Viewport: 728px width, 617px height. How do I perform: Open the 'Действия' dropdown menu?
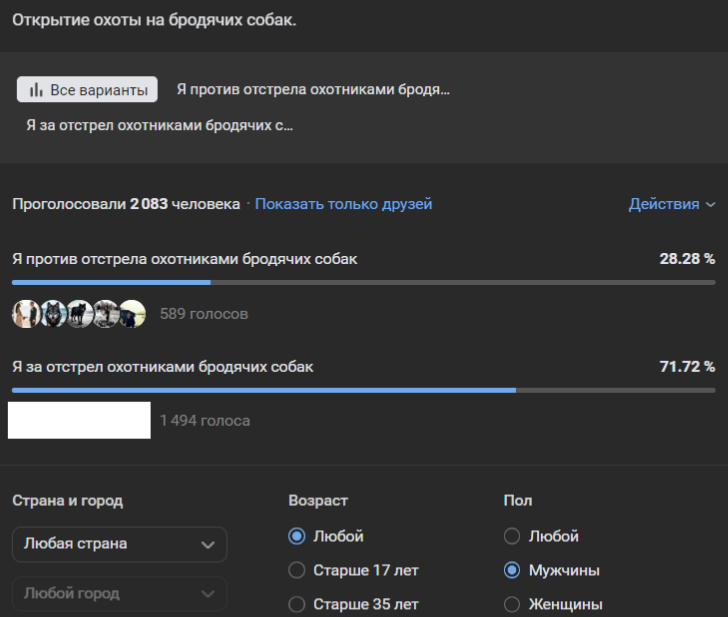(671, 204)
